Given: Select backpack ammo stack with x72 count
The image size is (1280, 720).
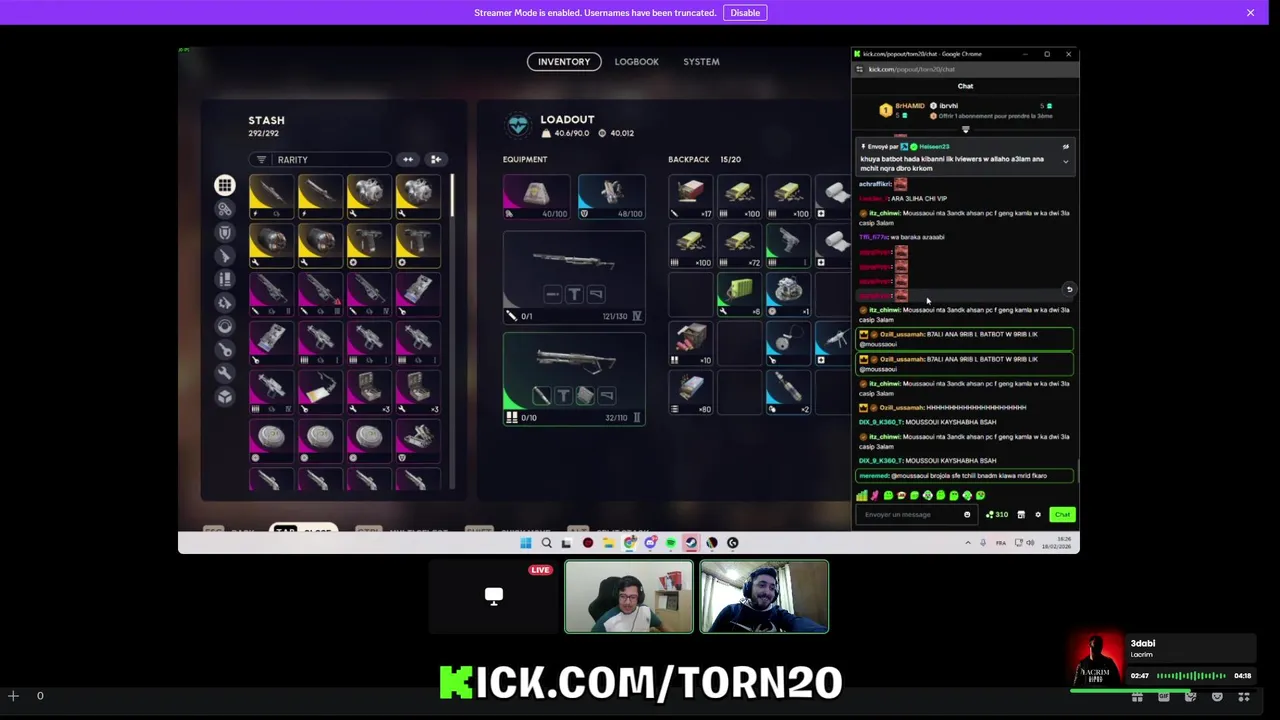Looking at the screenshot, I should (740, 246).
